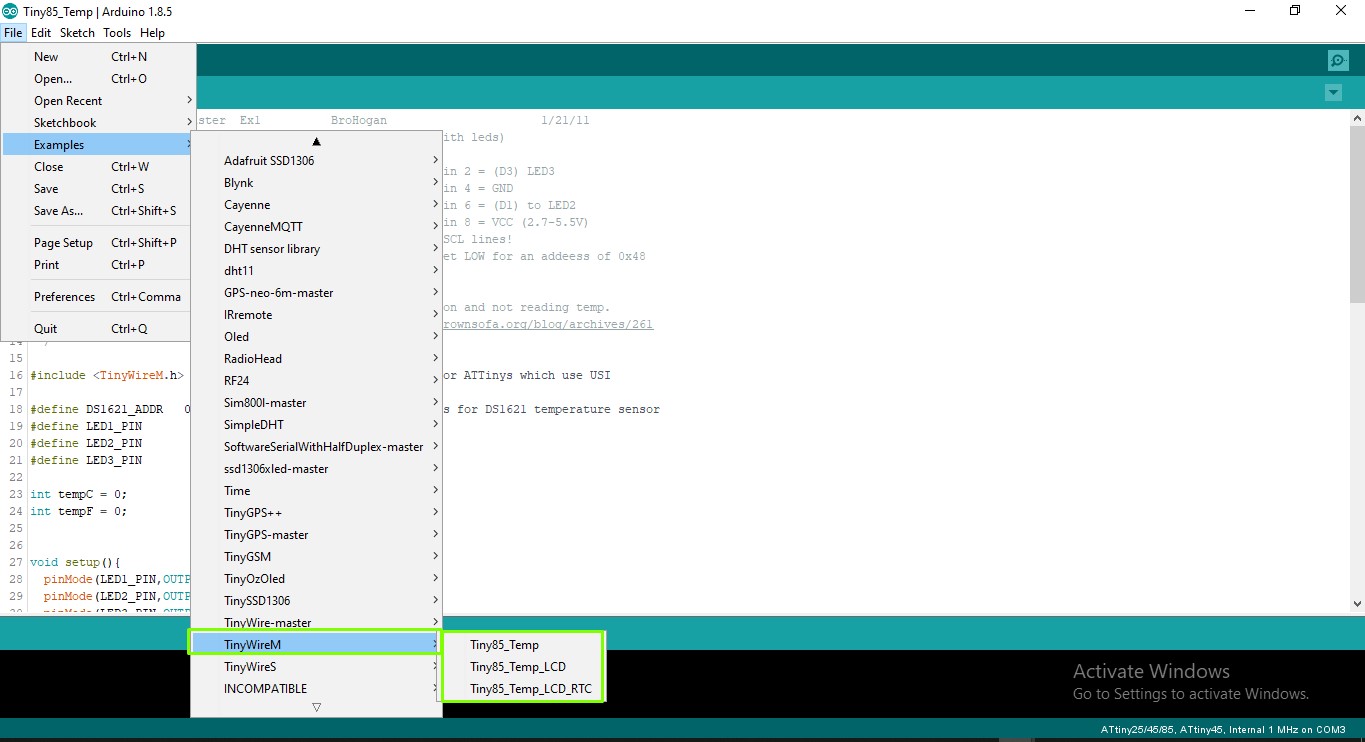Open the Oled examples submenu
This screenshot has width=1365, height=742.
click(316, 337)
